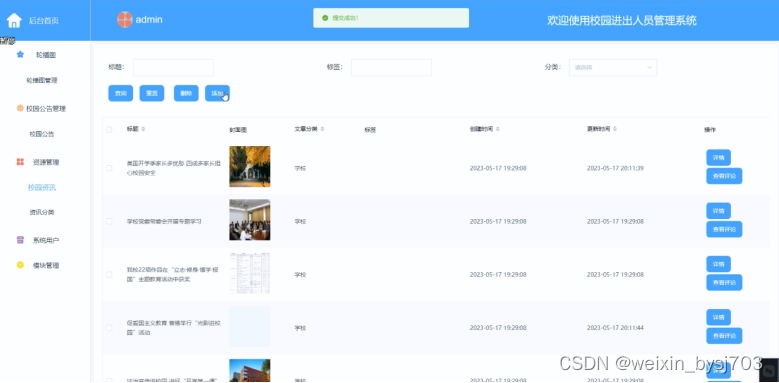Viewport: 779px width, 383px height.
Task: Sort the table by the 标题 column arrows
Action: point(144,129)
